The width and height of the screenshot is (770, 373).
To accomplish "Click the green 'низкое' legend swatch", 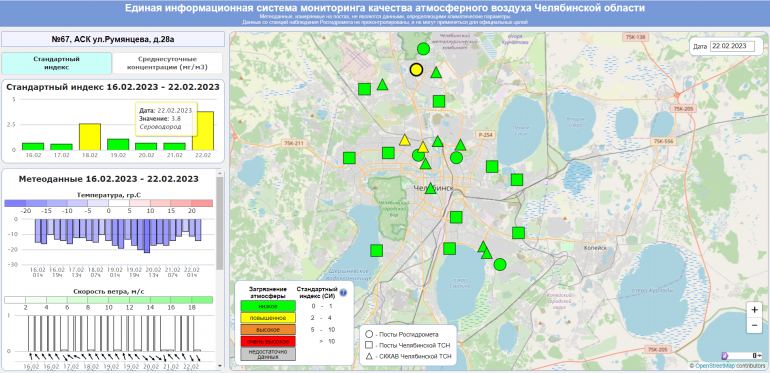I will (268, 306).
